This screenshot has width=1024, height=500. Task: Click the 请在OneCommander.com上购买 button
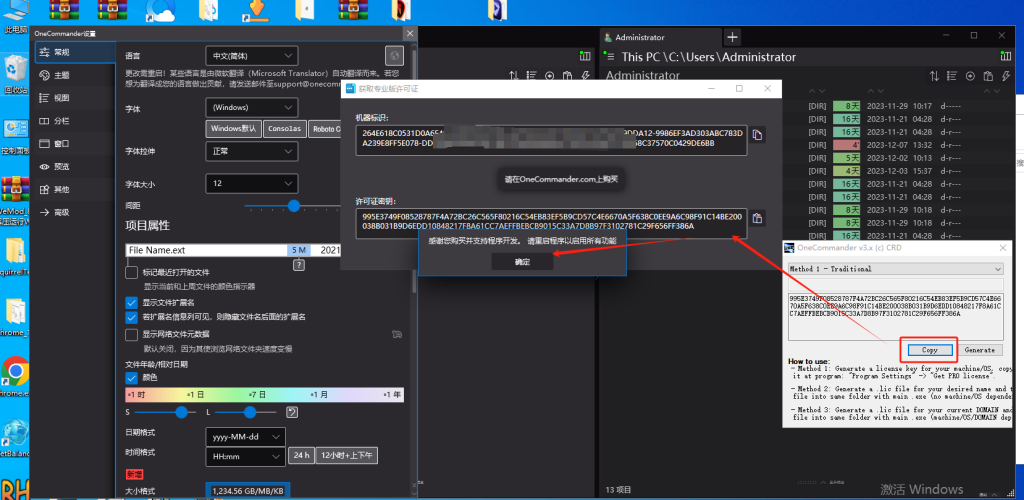(x=561, y=178)
